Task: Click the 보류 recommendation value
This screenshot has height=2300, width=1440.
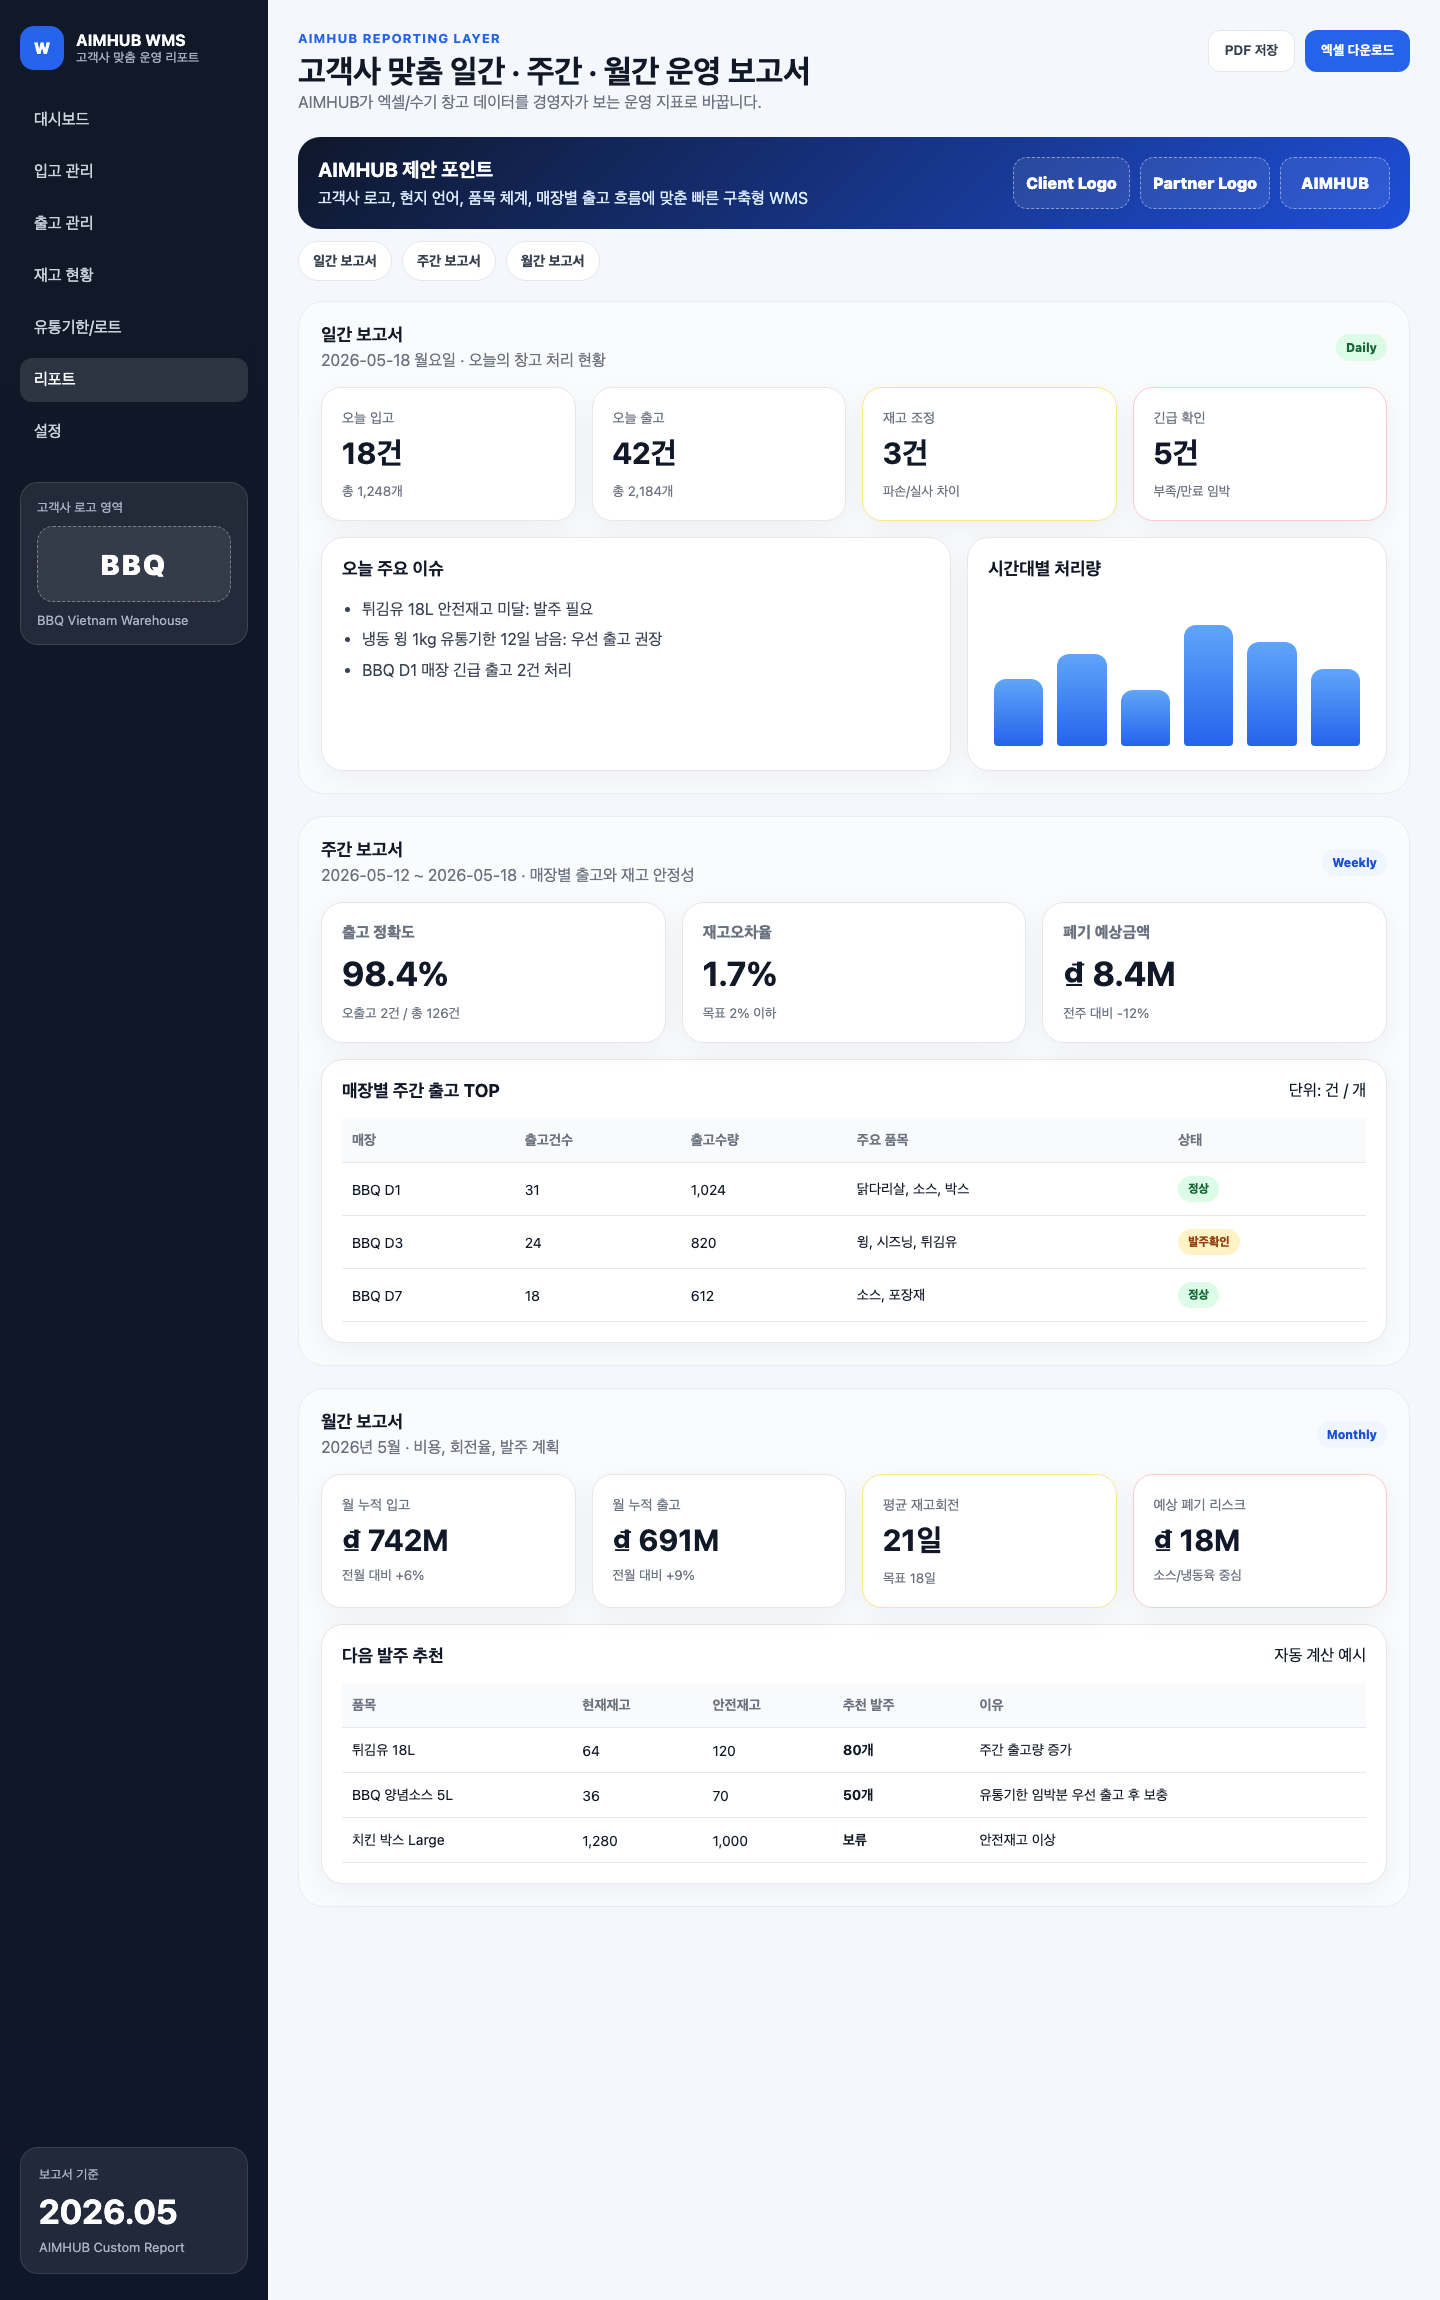Action: pos(854,1840)
